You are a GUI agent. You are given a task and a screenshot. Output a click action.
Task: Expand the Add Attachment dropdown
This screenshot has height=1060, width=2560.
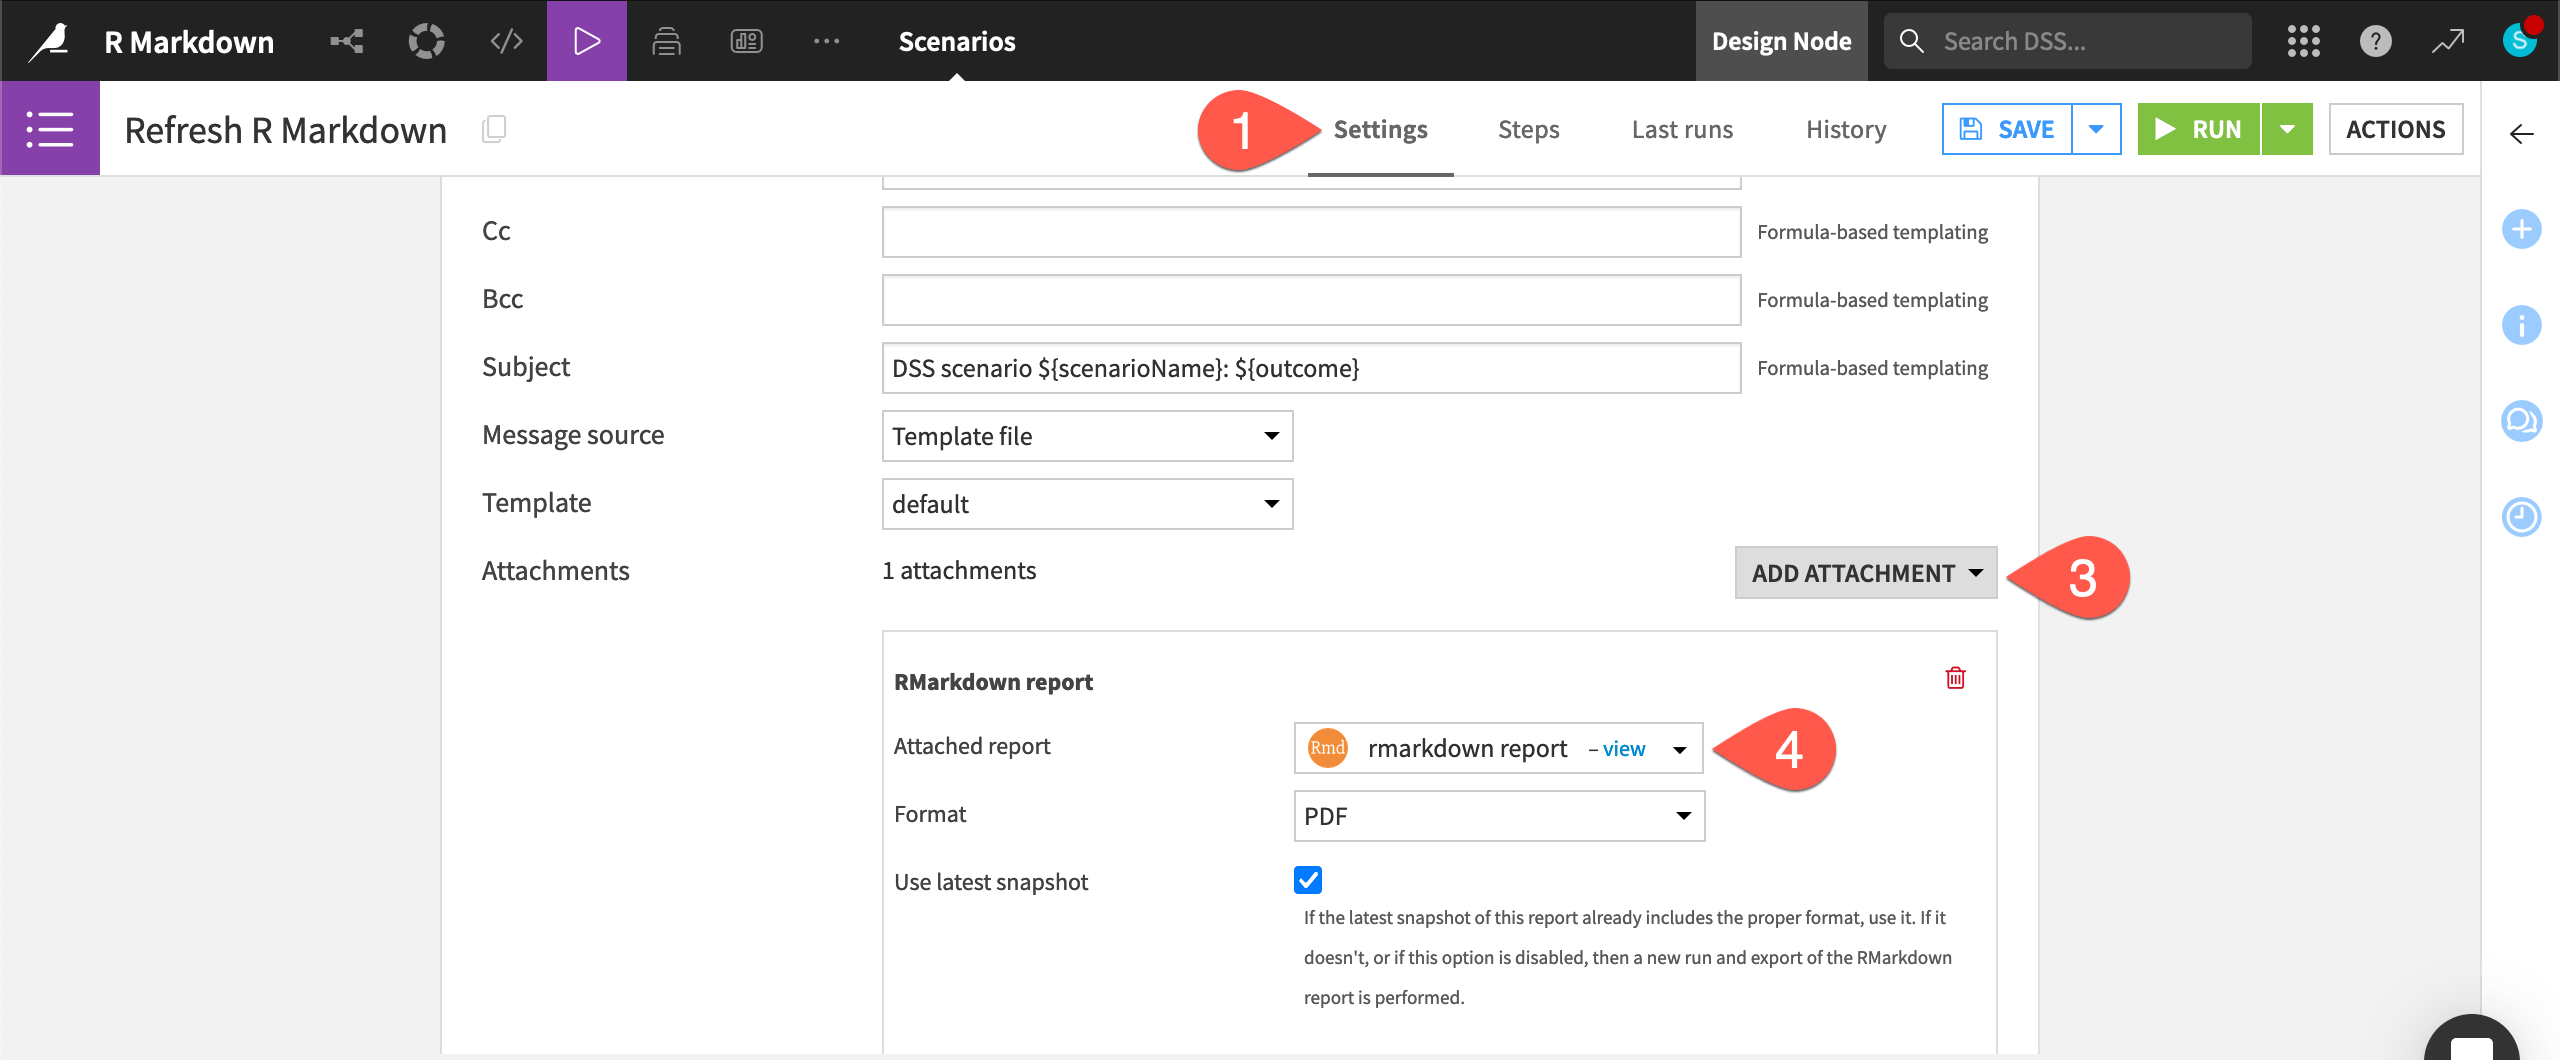pyautogui.click(x=1865, y=573)
